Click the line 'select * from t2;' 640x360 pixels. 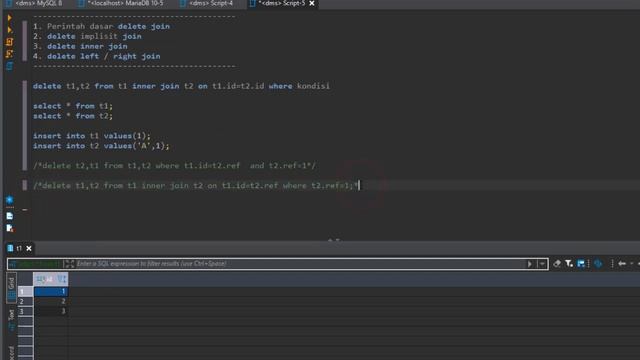coord(73,116)
